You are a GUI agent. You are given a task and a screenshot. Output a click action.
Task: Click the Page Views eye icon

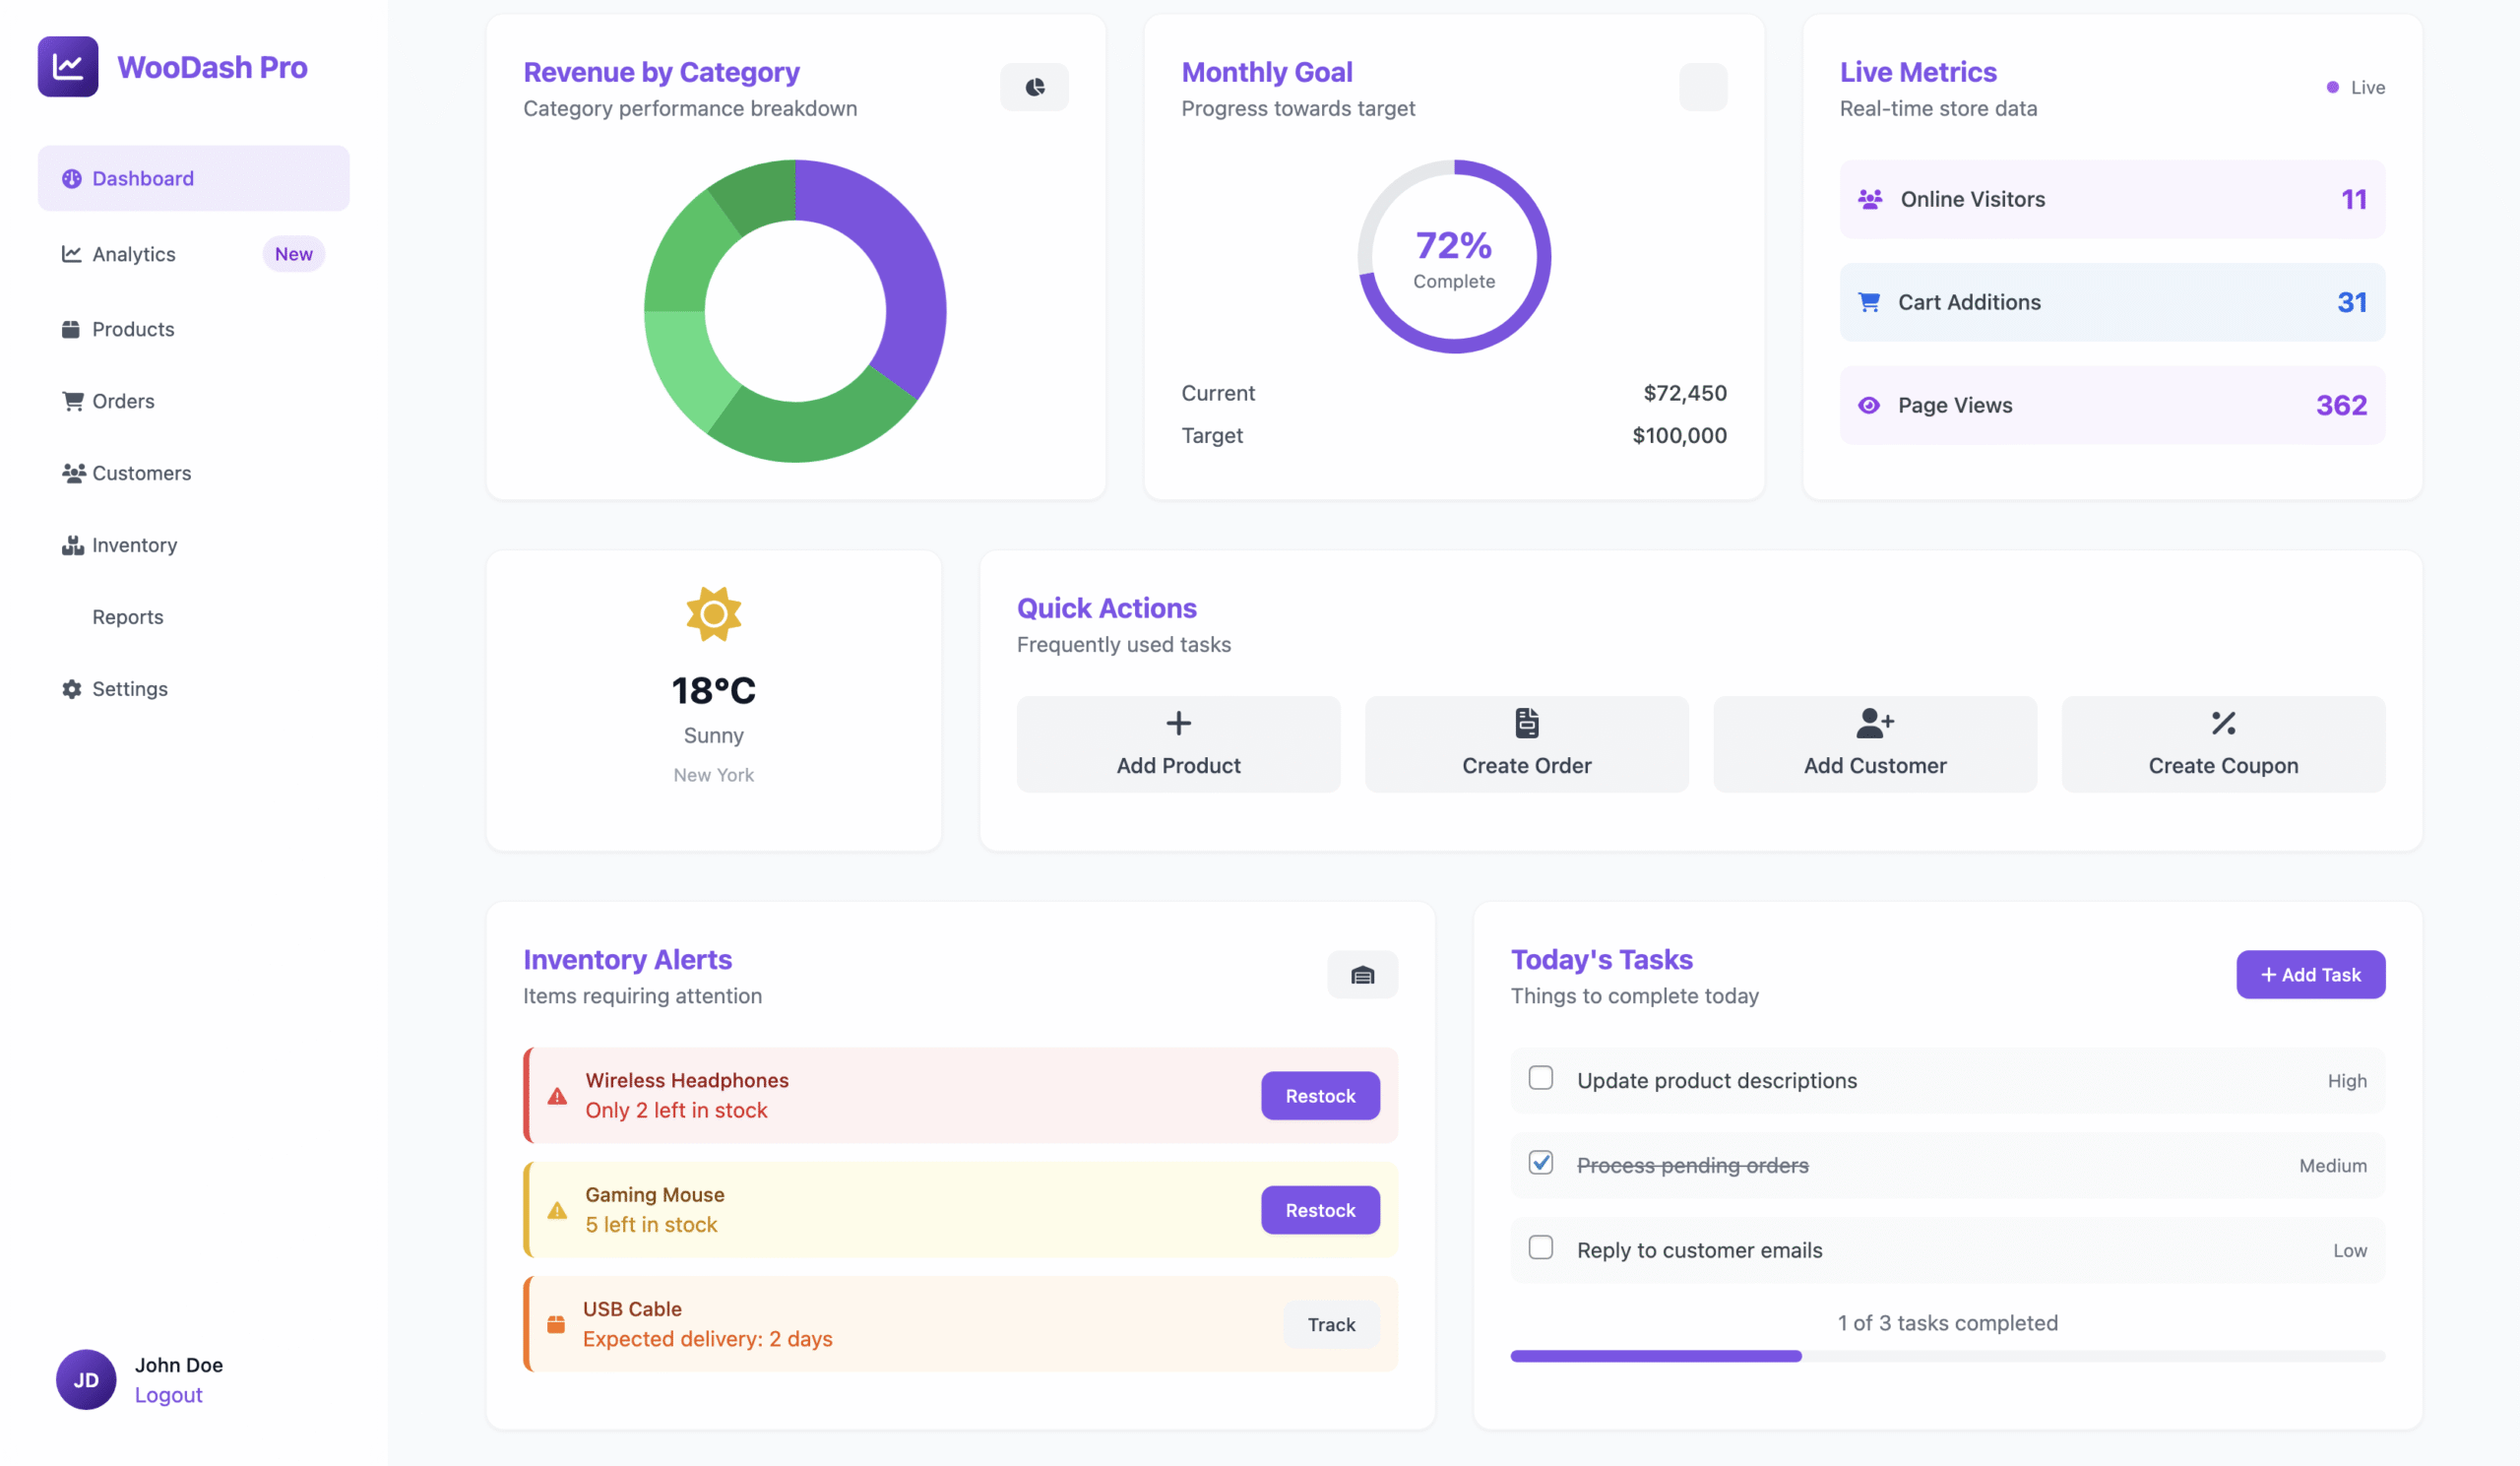coord(1868,405)
